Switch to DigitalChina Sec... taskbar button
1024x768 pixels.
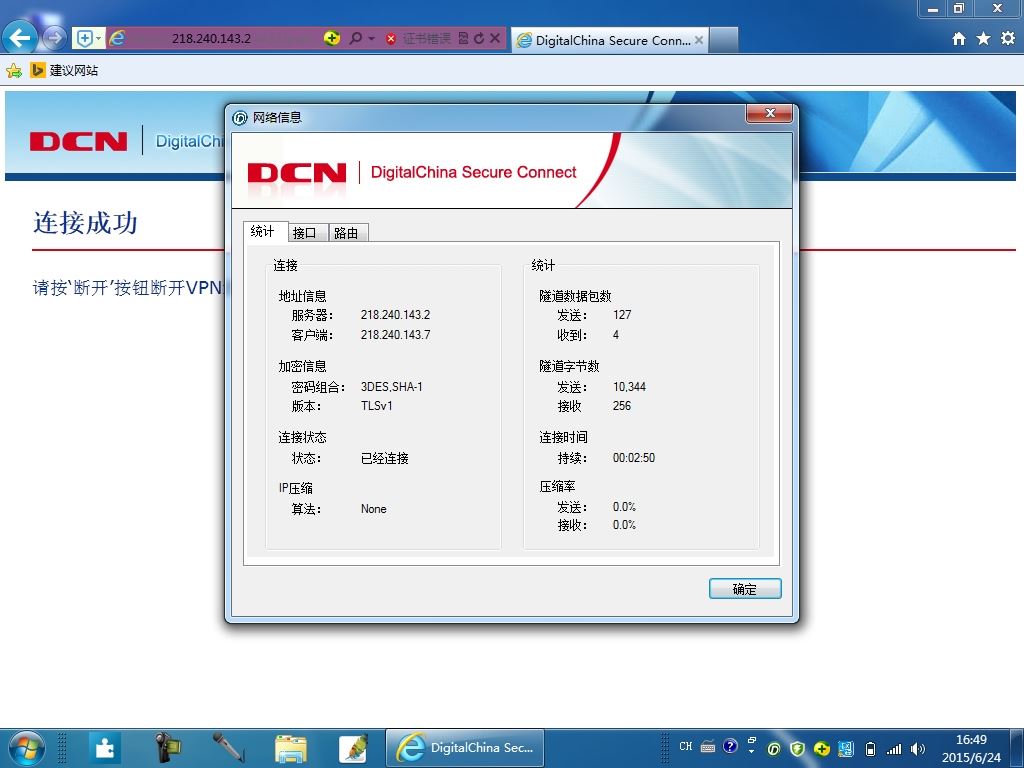point(465,748)
